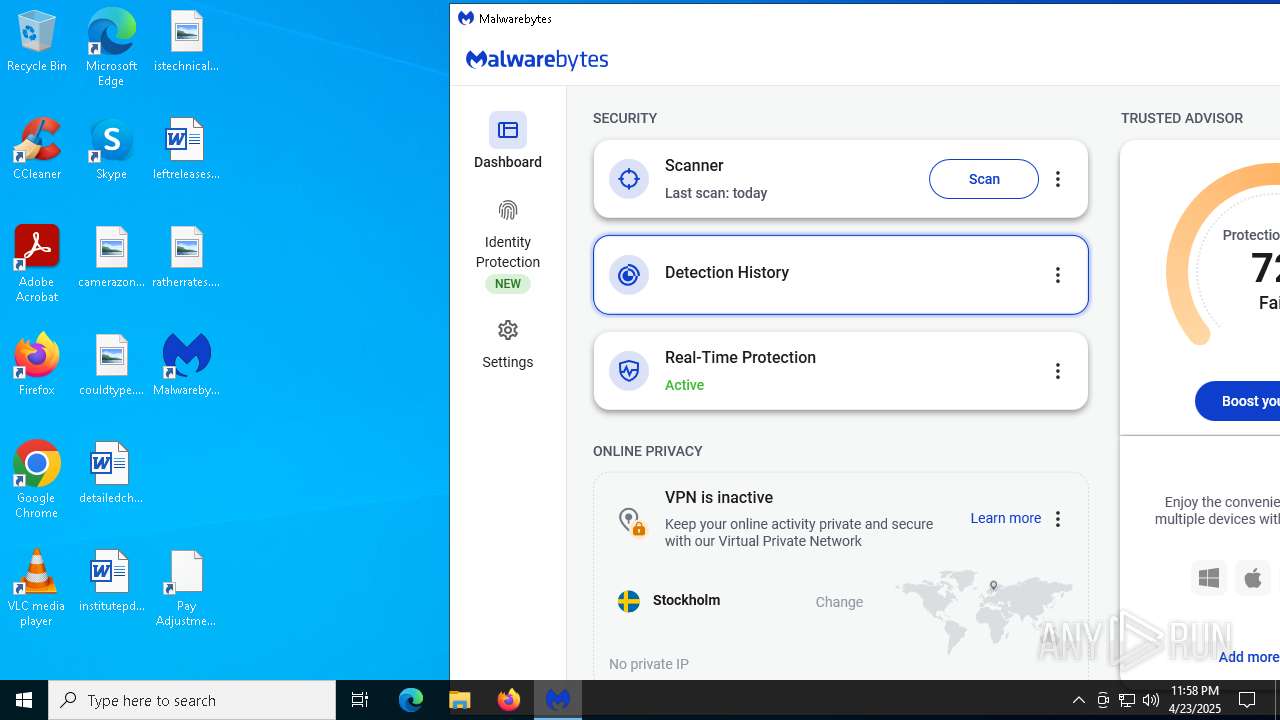Select Google Chrome desktop shortcut

point(37,479)
